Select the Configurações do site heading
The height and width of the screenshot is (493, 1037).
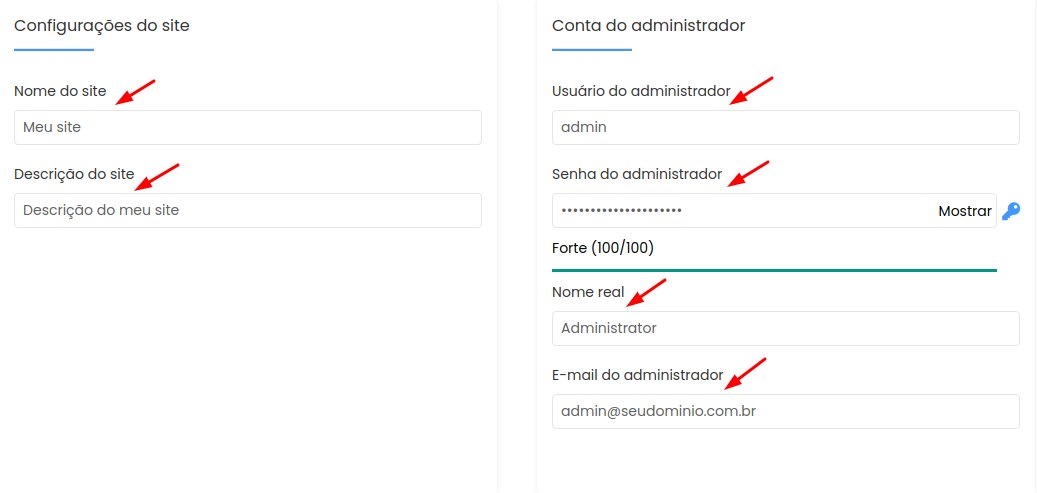(102, 26)
